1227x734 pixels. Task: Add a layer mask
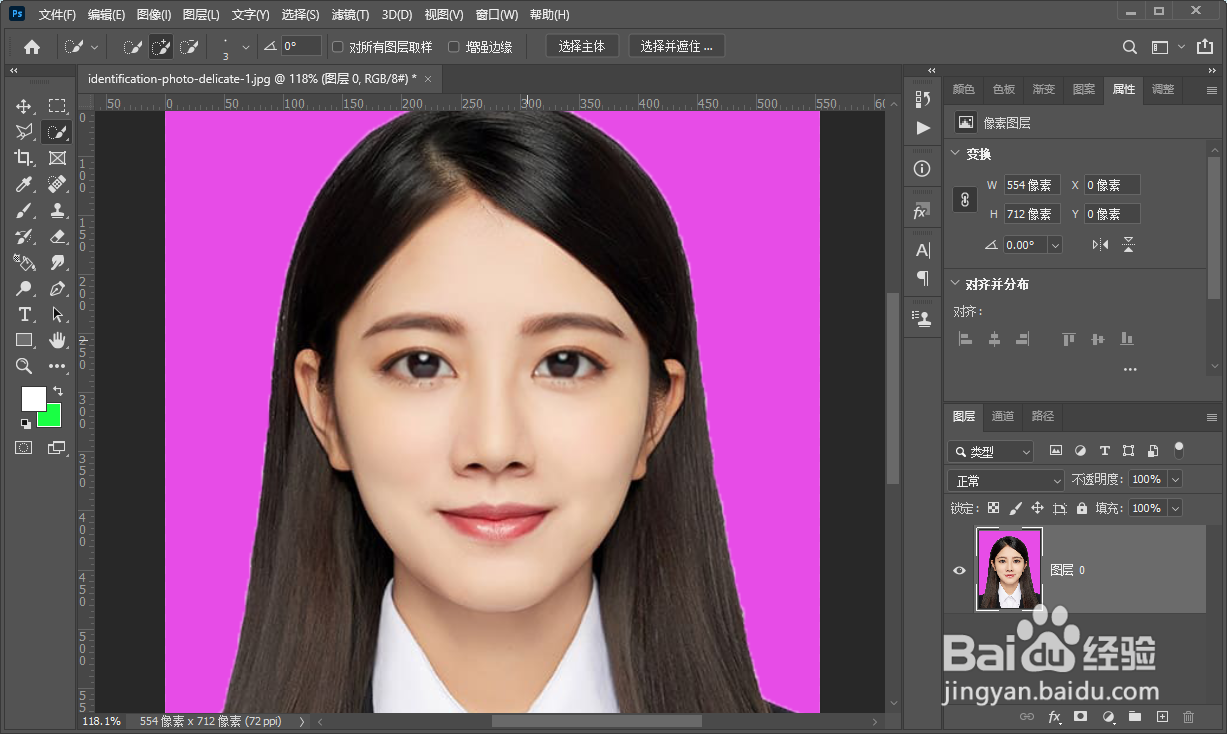(1081, 717)
